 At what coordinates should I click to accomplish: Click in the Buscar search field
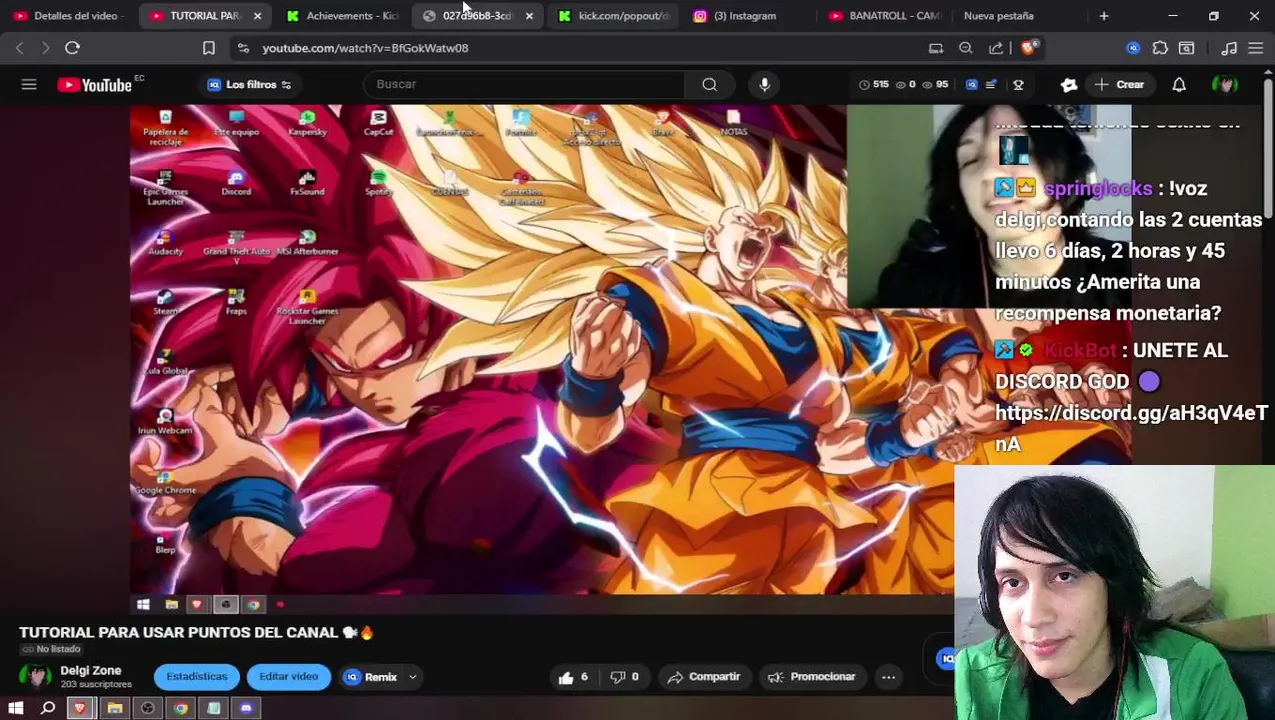[524, 85]
